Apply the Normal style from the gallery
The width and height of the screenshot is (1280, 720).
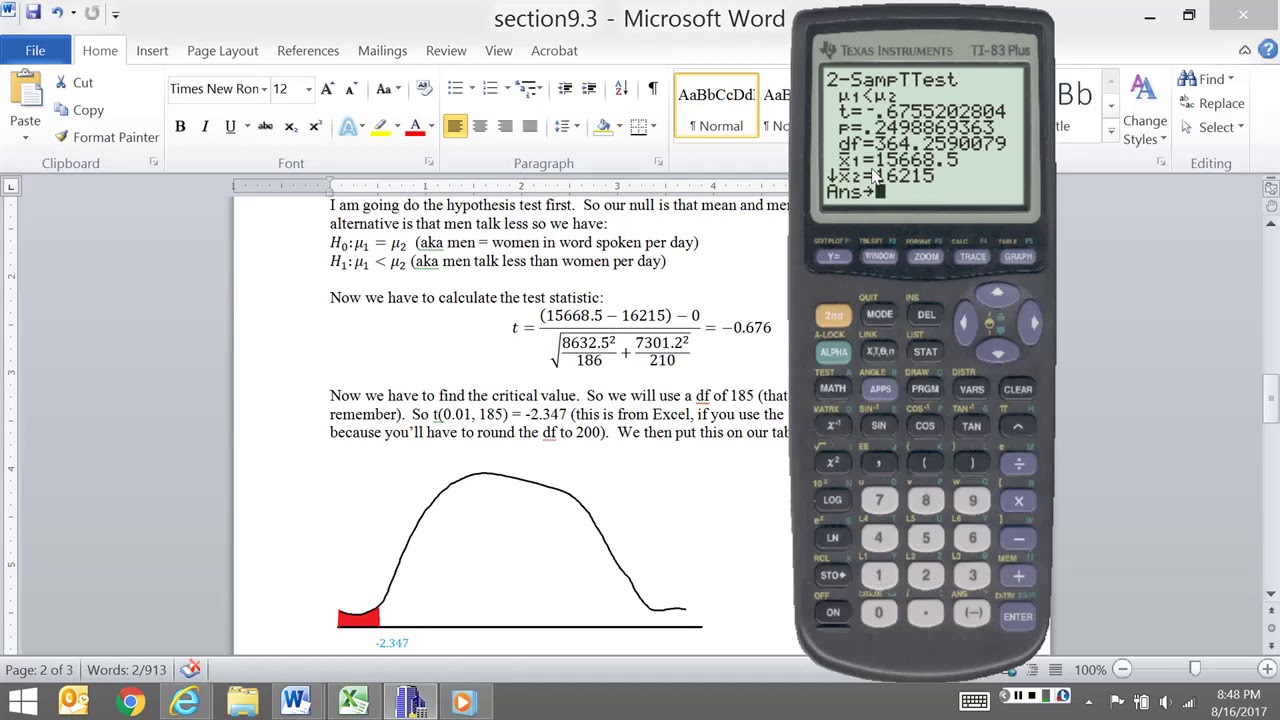click(x=716, y=106)
